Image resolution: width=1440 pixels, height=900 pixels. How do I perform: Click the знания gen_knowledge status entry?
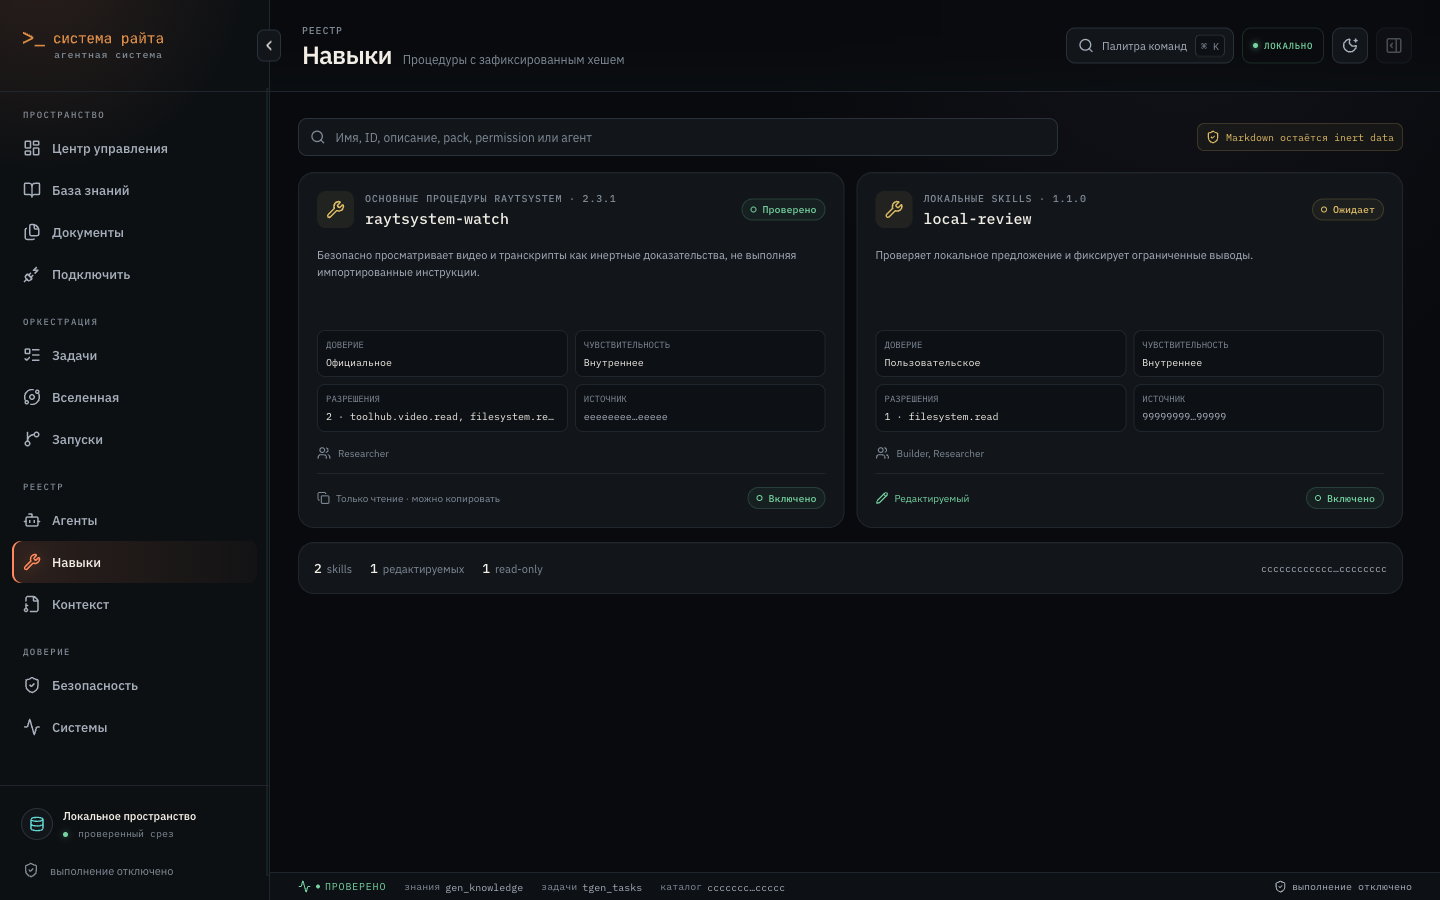pyautogui.click(x=463, y=887)
